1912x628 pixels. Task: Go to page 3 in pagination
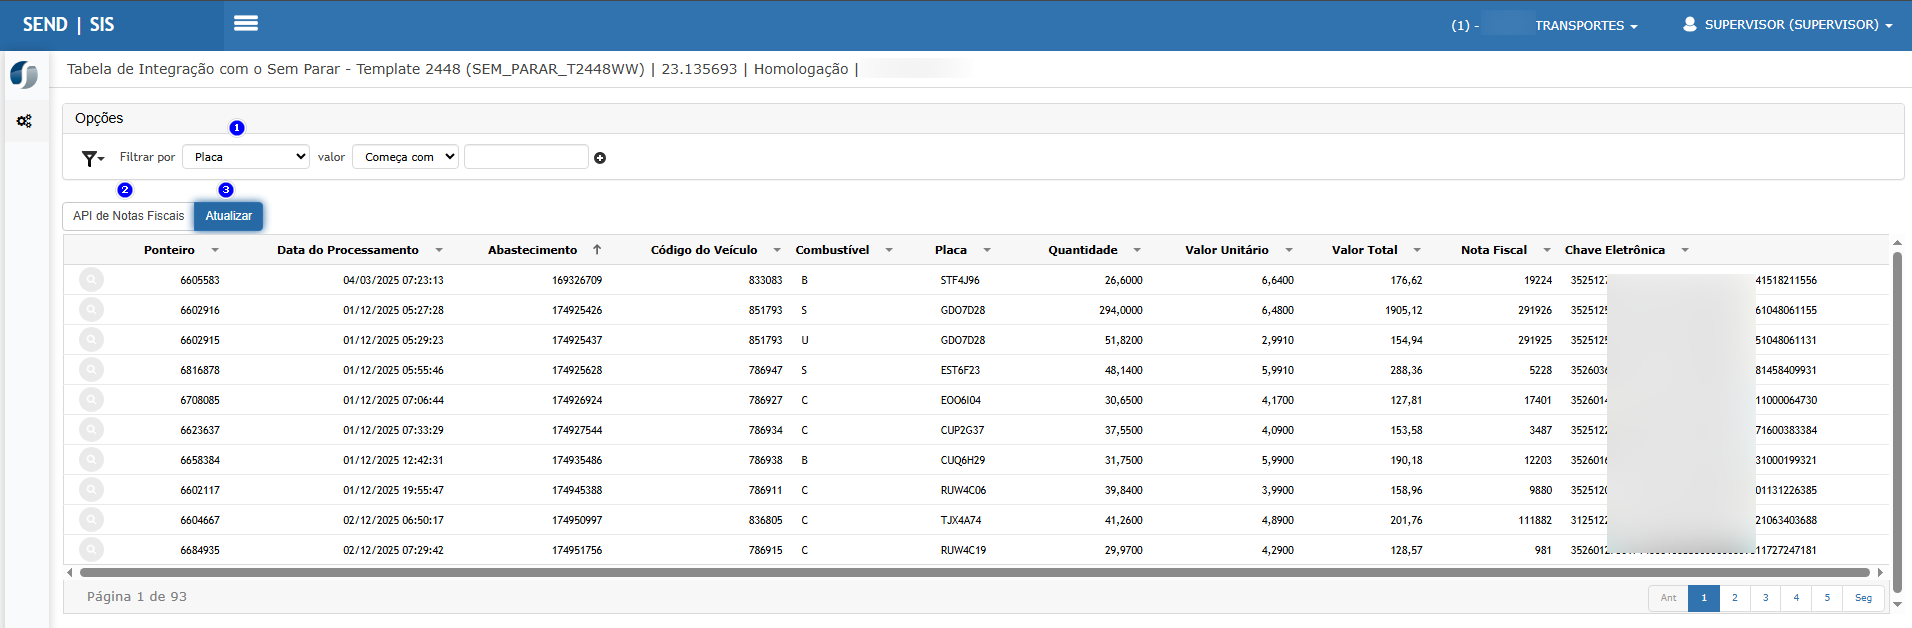pos(1765,598)
